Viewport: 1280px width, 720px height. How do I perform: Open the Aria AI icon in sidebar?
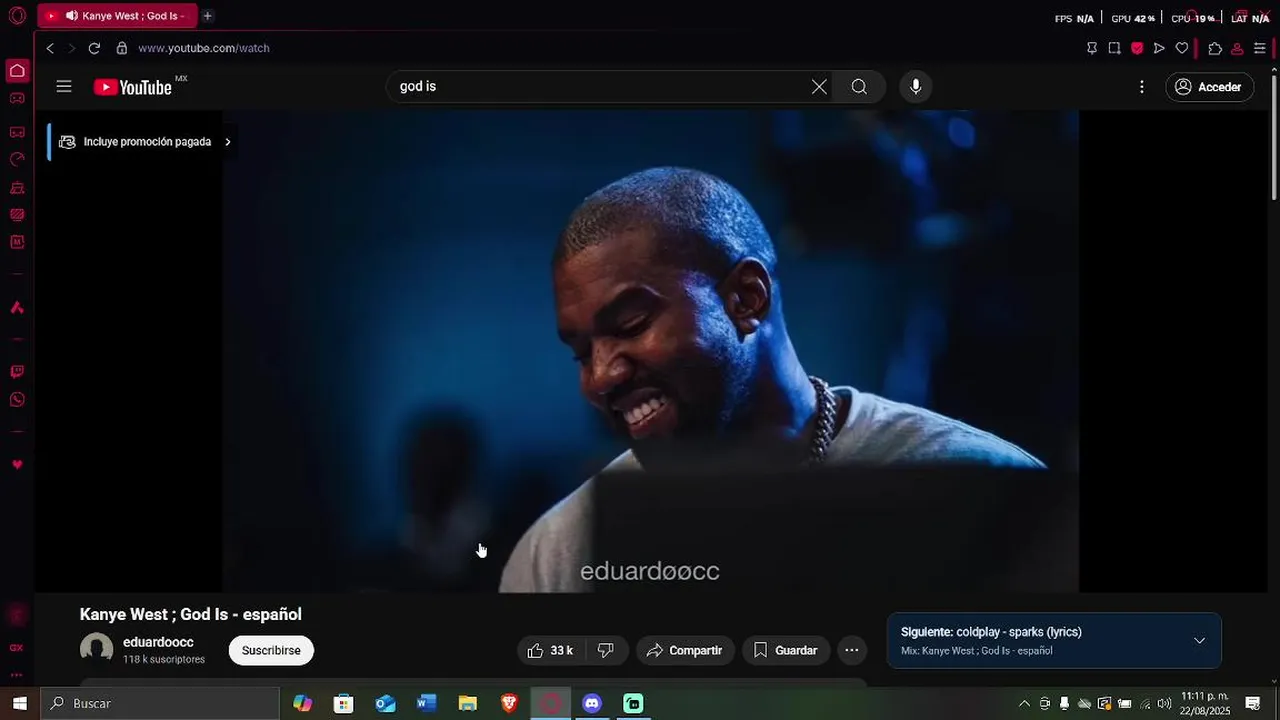coord(17,308)
